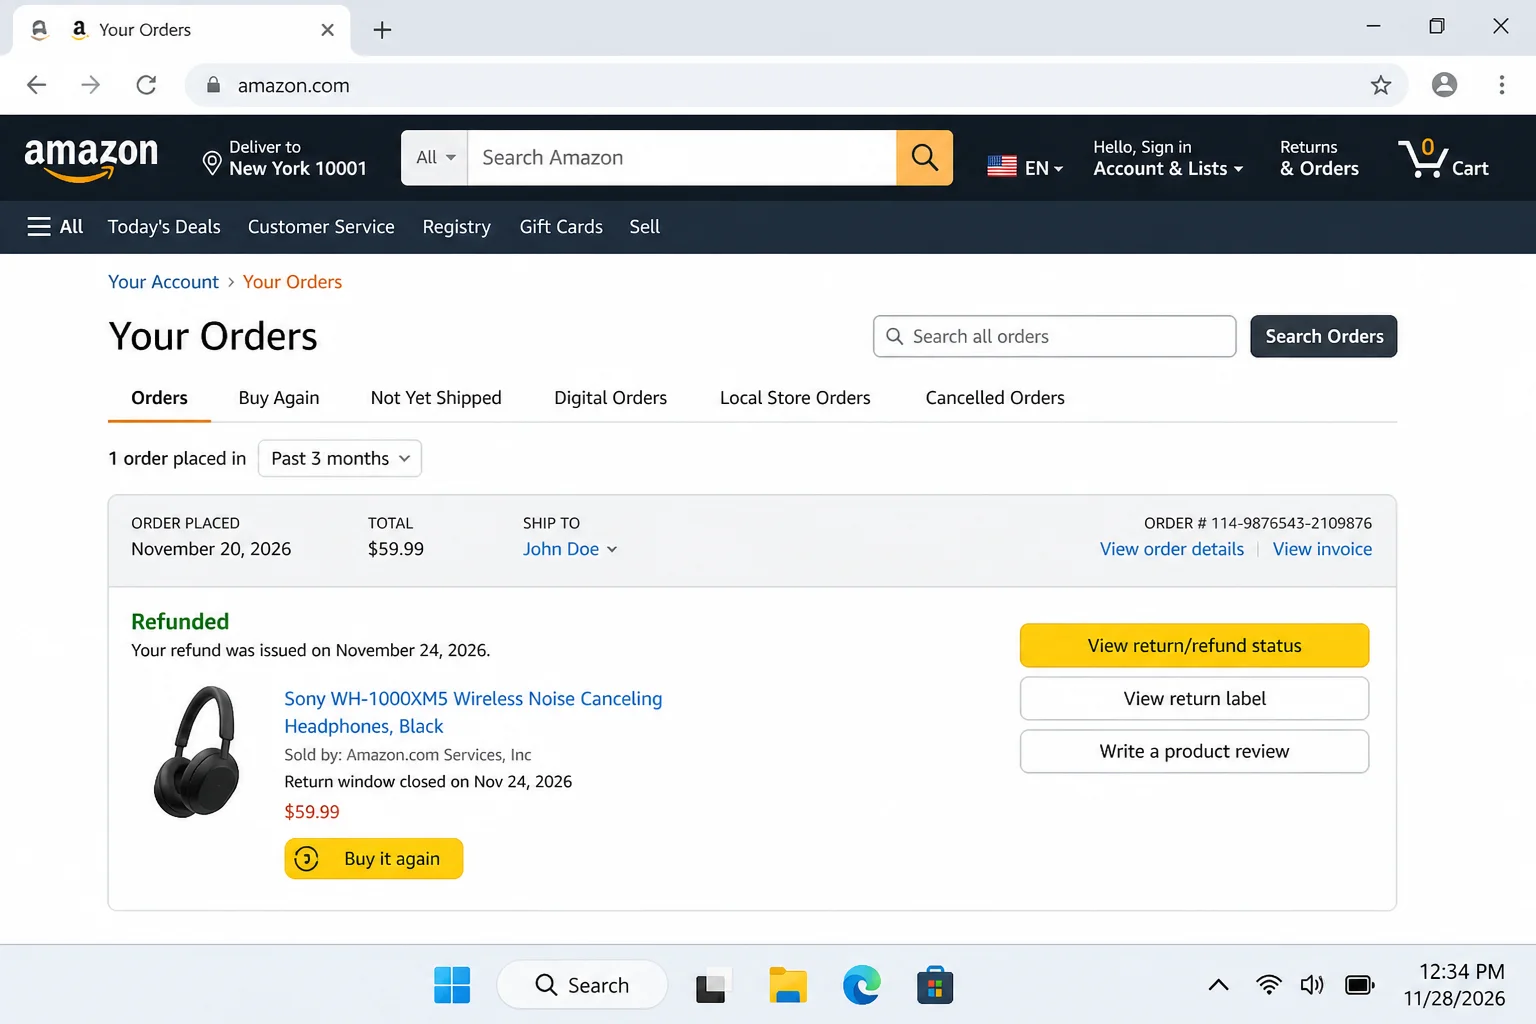
Task: Open View order details
Action: point(1172,549)
